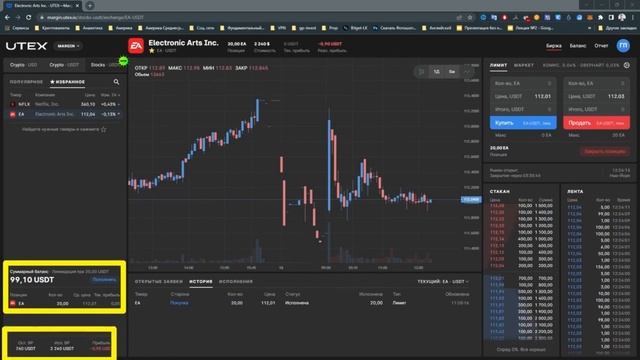Click the chart indicator flag icon

421,72
